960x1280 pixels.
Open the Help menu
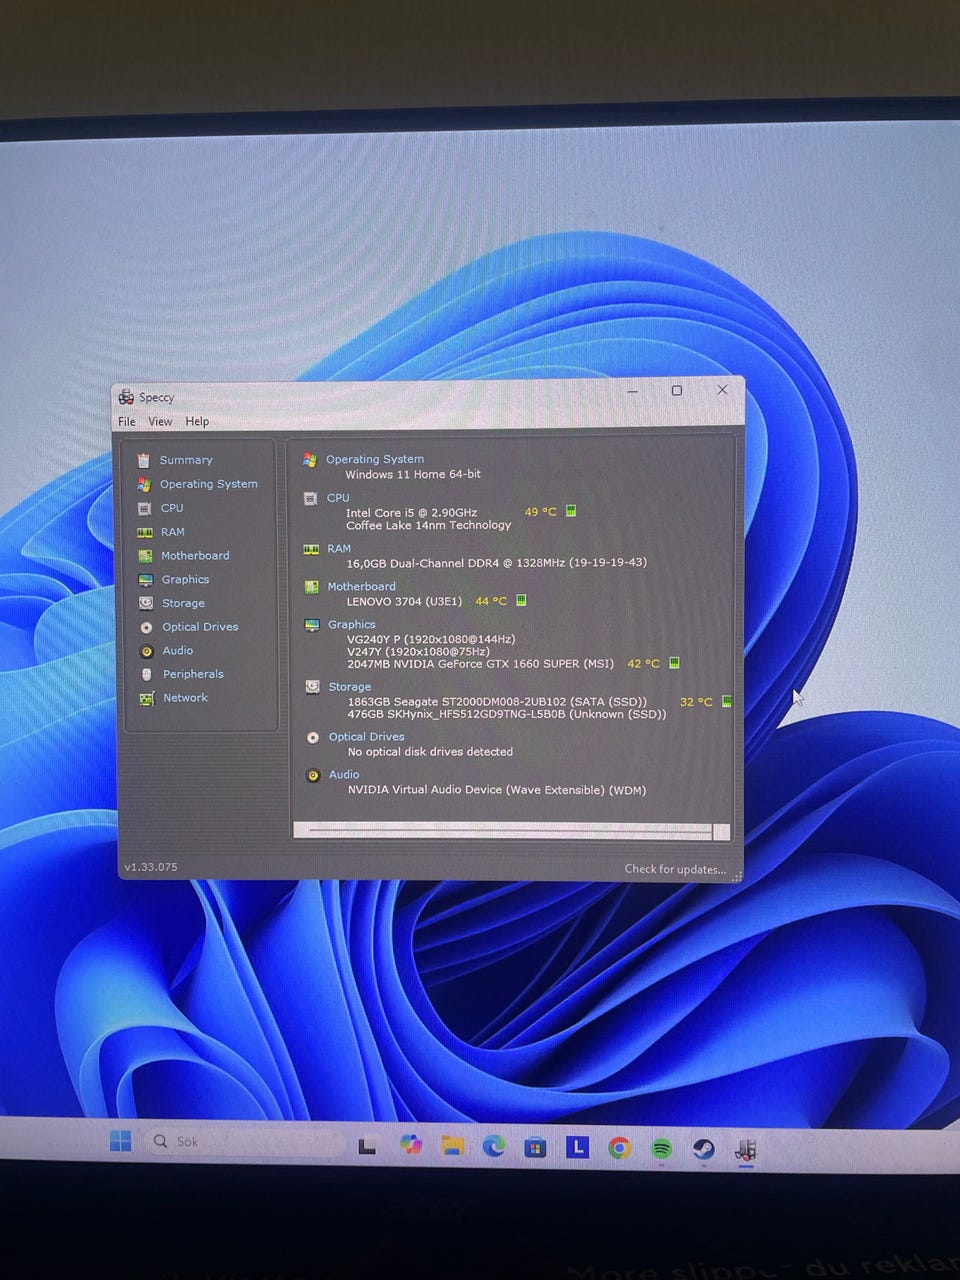(197, 422)
